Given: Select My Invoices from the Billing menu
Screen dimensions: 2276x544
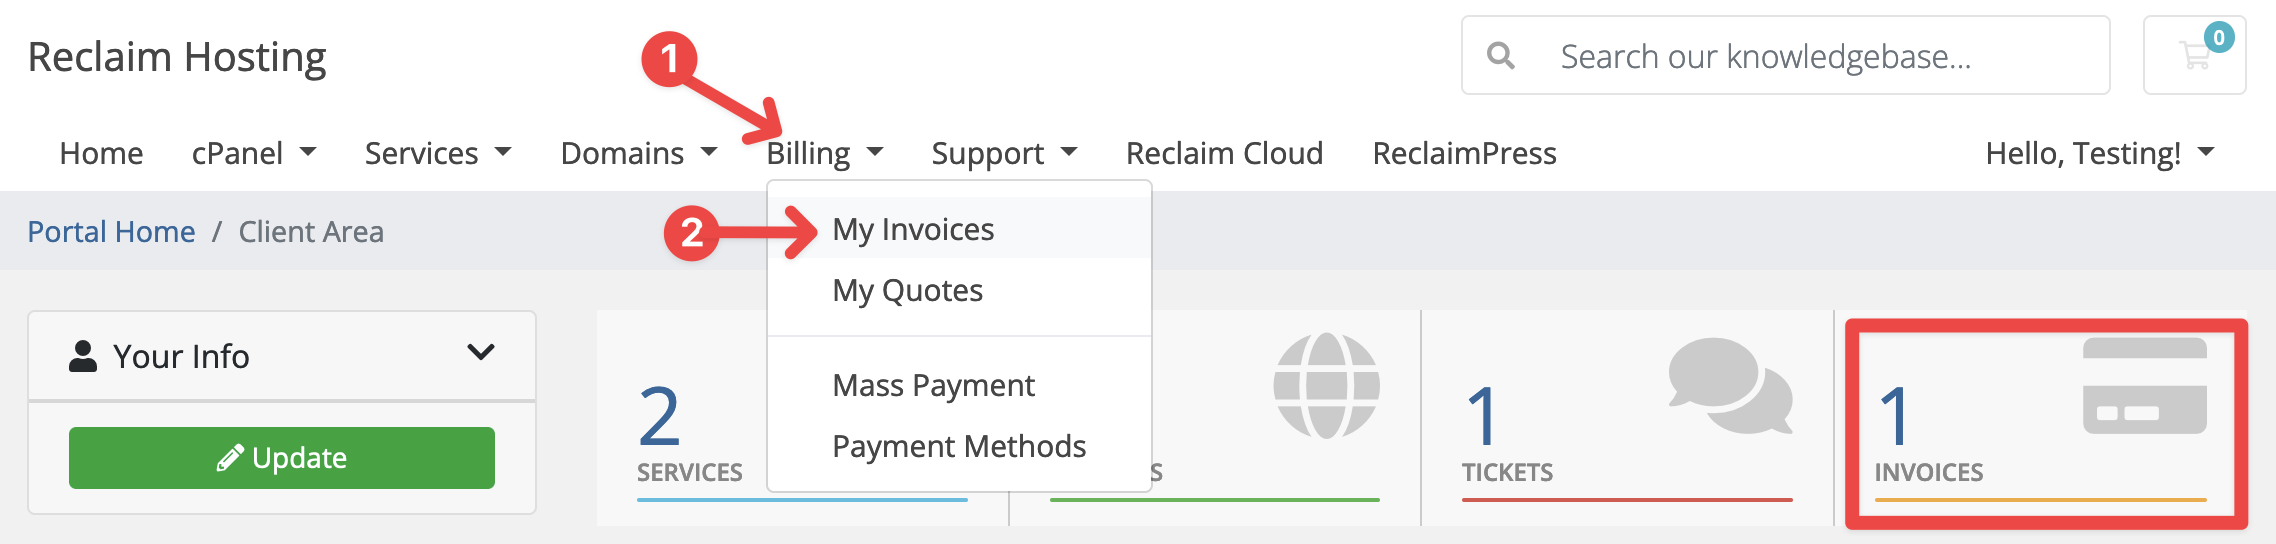Looking at the screenshot, I should pyautogui.click(x=960, y=229).
